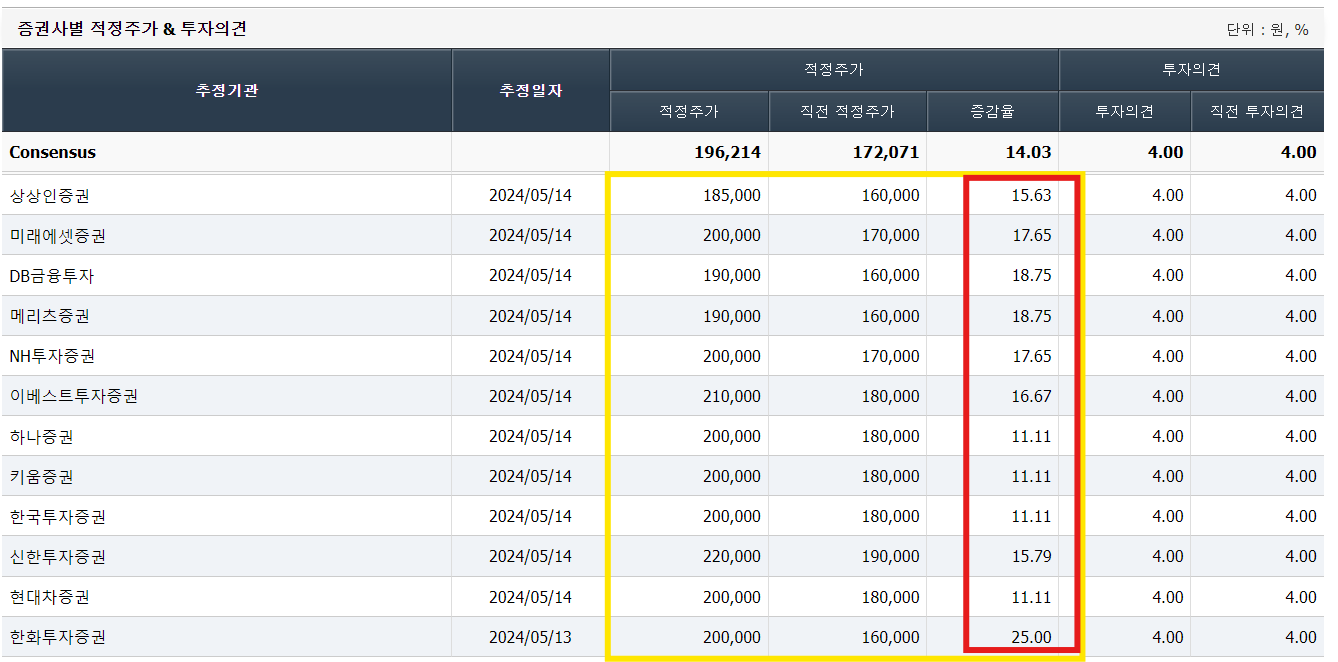Click the 2024/05/13 date for 한화투자증권
This screenshot has width=1338, height=662.
pos(530,637)
